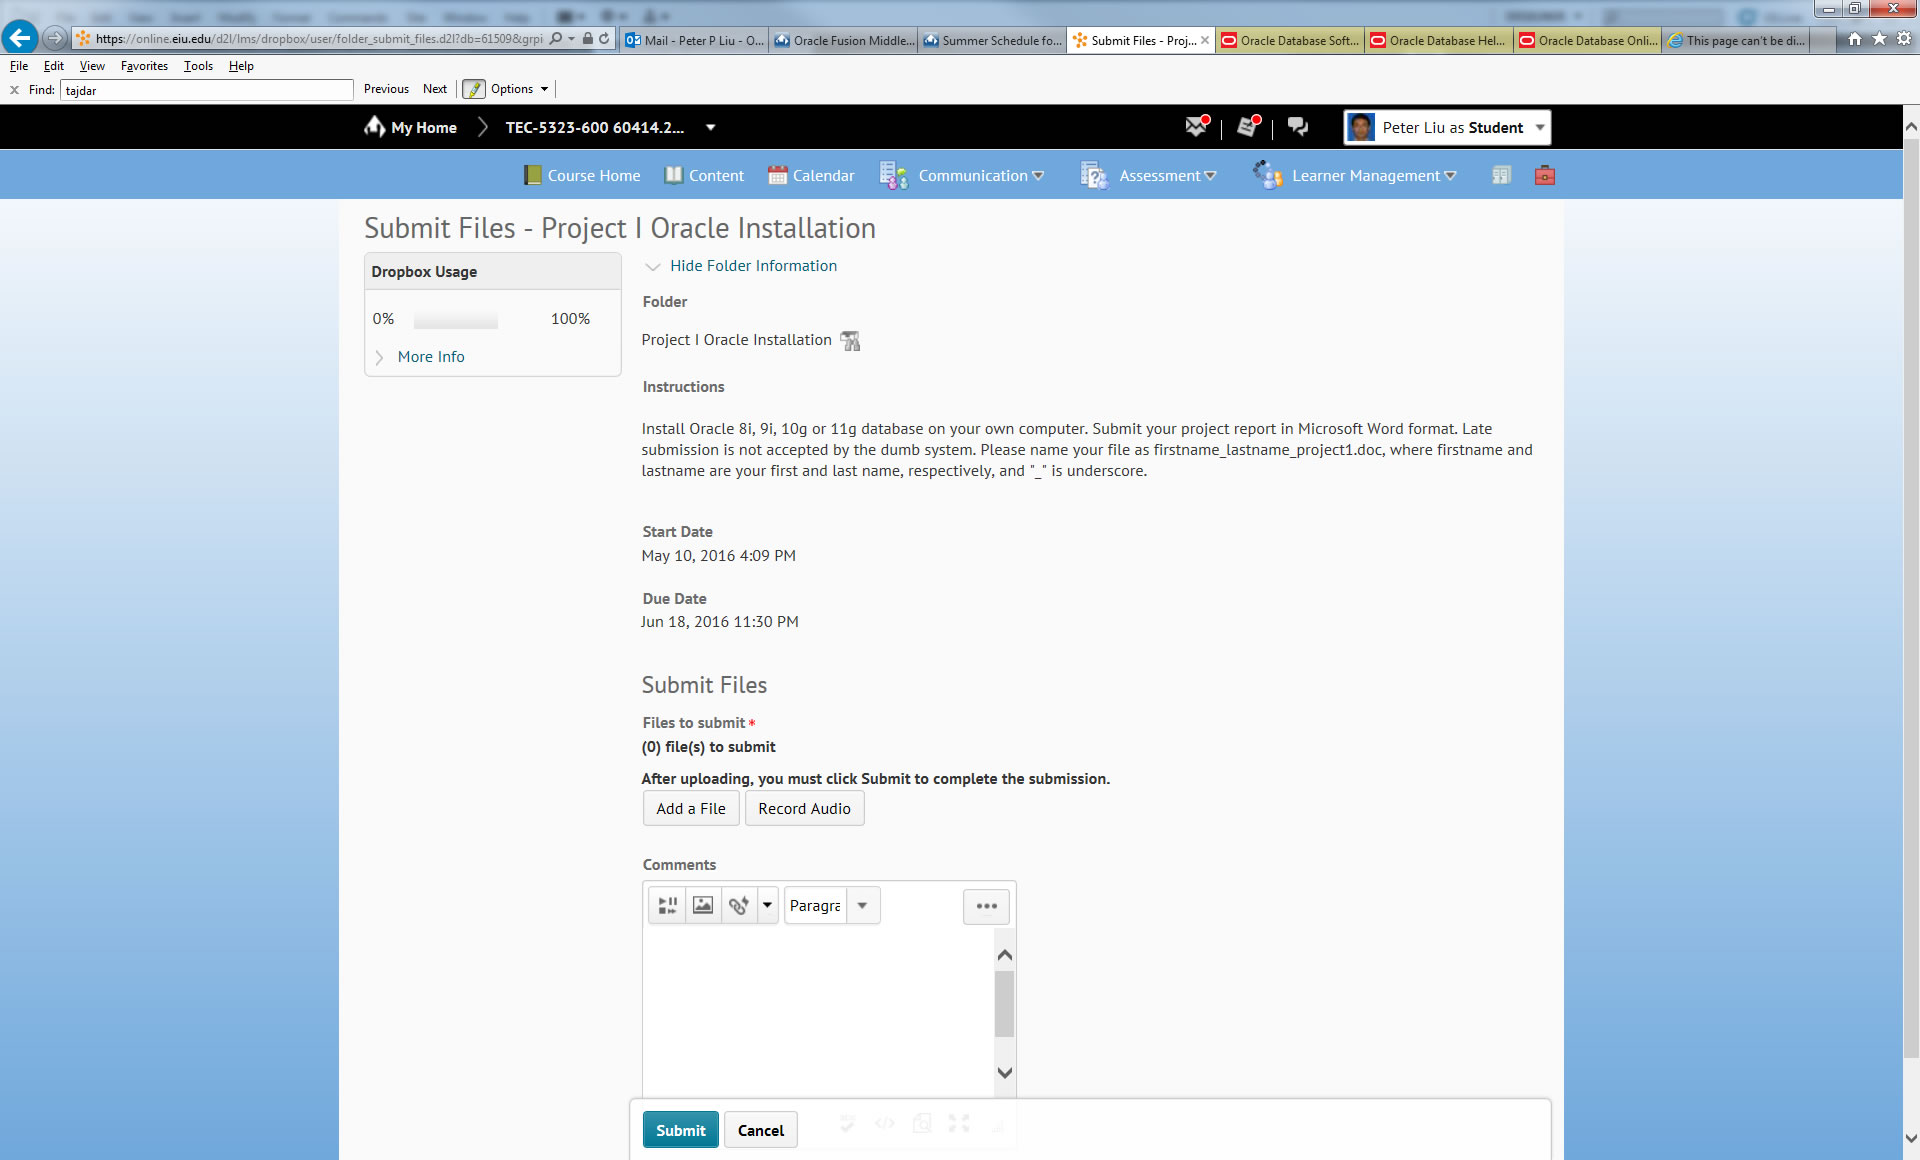Open message alerts envelope icon

pos(1197,127)
